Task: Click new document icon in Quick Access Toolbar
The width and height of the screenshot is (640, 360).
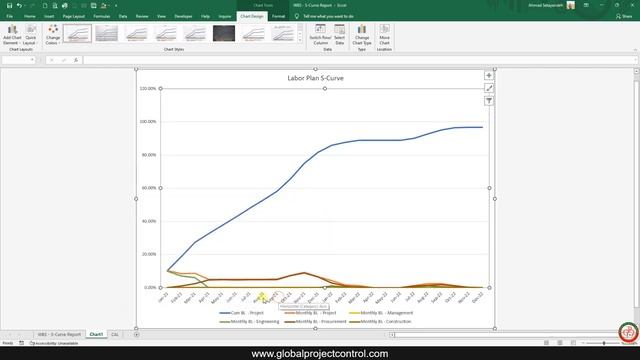Action: pyautogui.click(x=45, y=6)
